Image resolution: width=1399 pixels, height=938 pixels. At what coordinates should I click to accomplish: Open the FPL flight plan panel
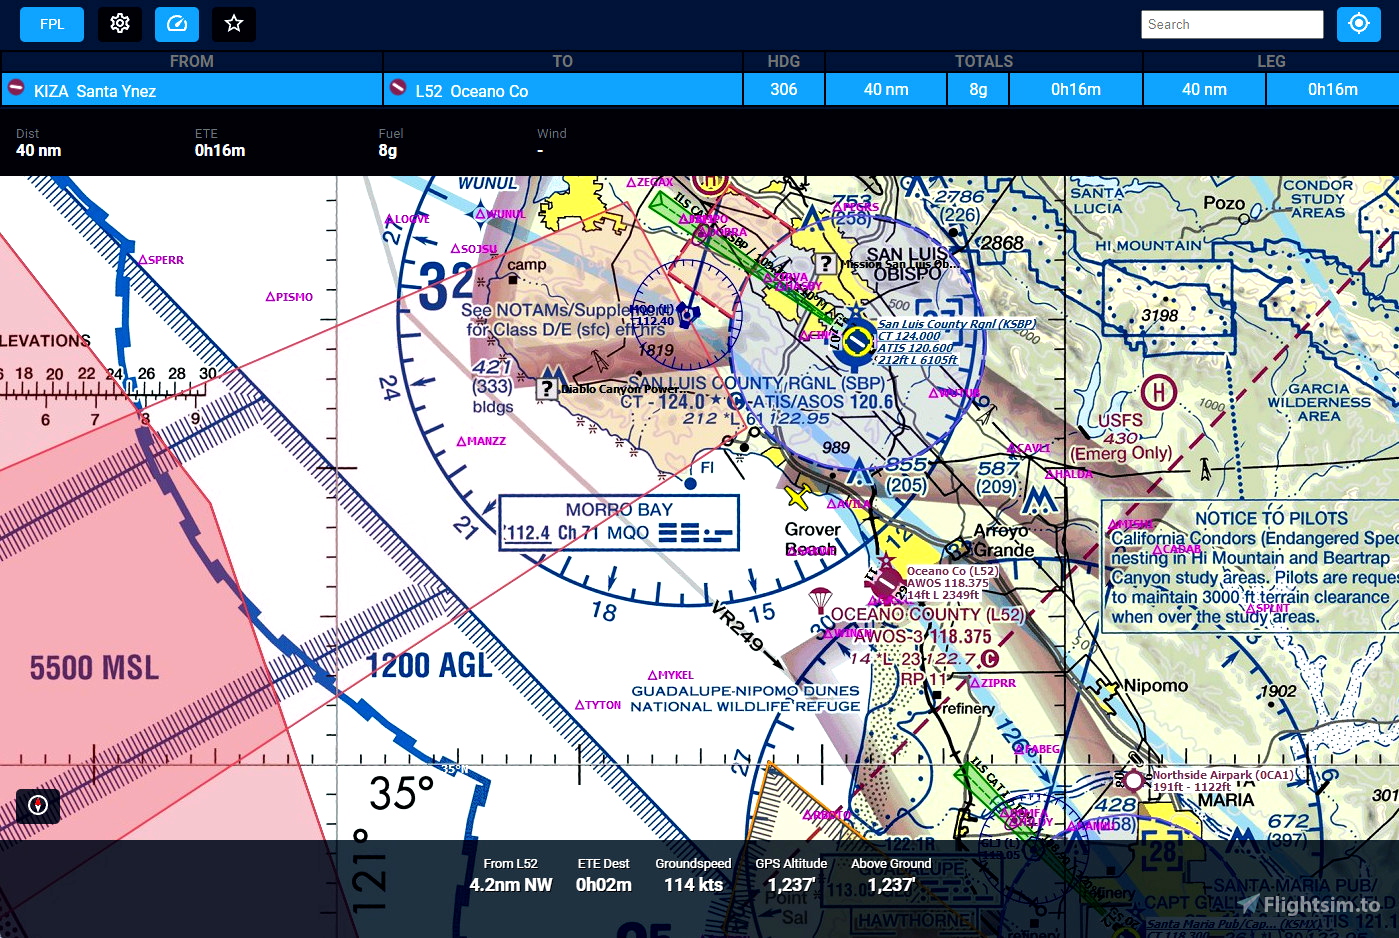coord(51,24)
